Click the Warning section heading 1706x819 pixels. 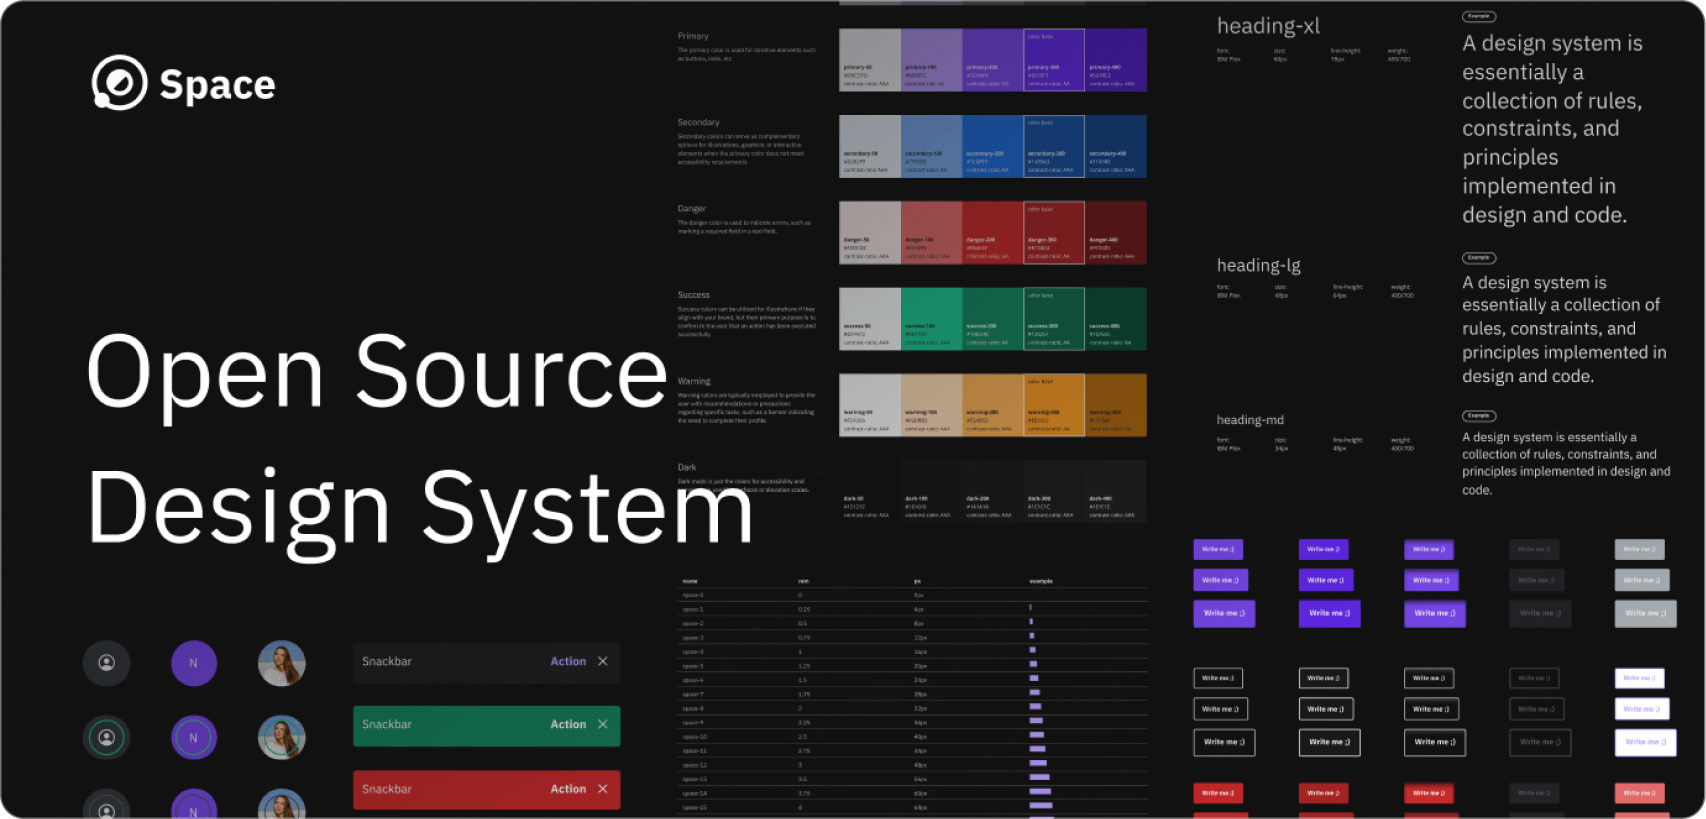click(694, 381)
